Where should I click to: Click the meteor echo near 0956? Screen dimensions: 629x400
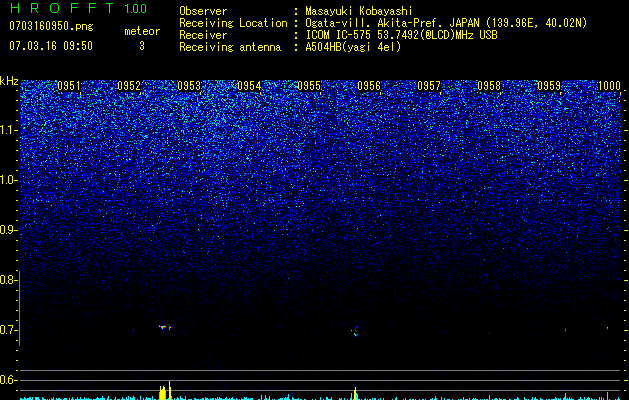point(355,332)
